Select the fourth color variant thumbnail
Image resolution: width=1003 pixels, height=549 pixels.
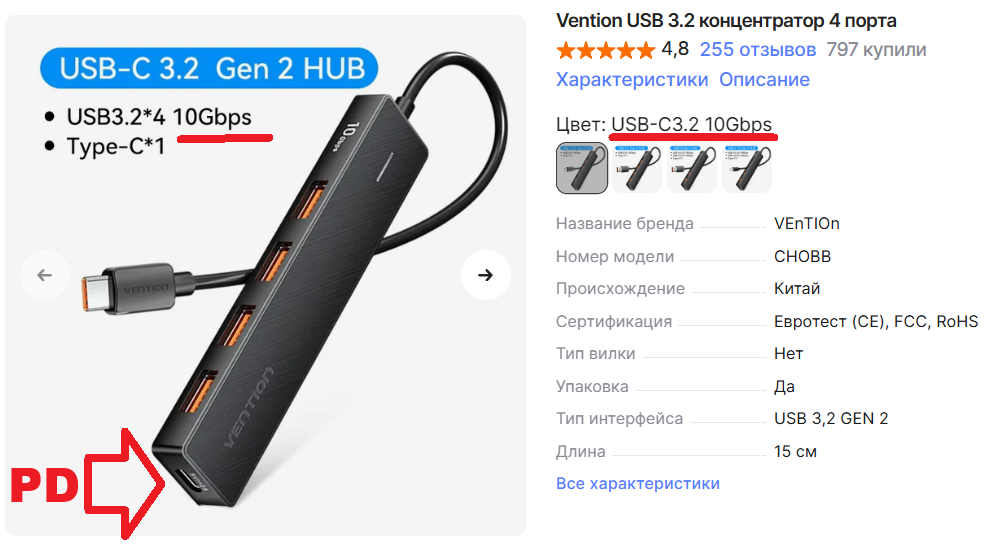point(746,168)
